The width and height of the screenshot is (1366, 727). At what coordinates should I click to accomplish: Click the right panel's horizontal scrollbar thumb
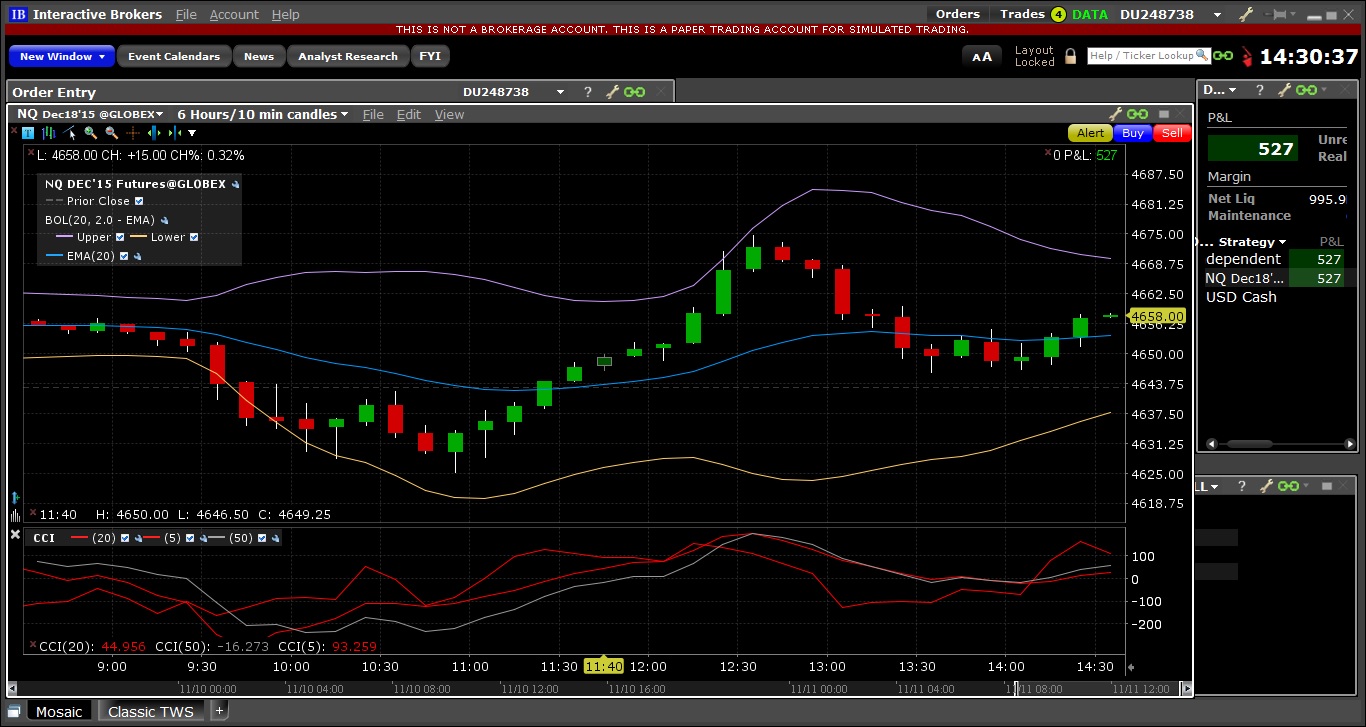(1251, 444)
